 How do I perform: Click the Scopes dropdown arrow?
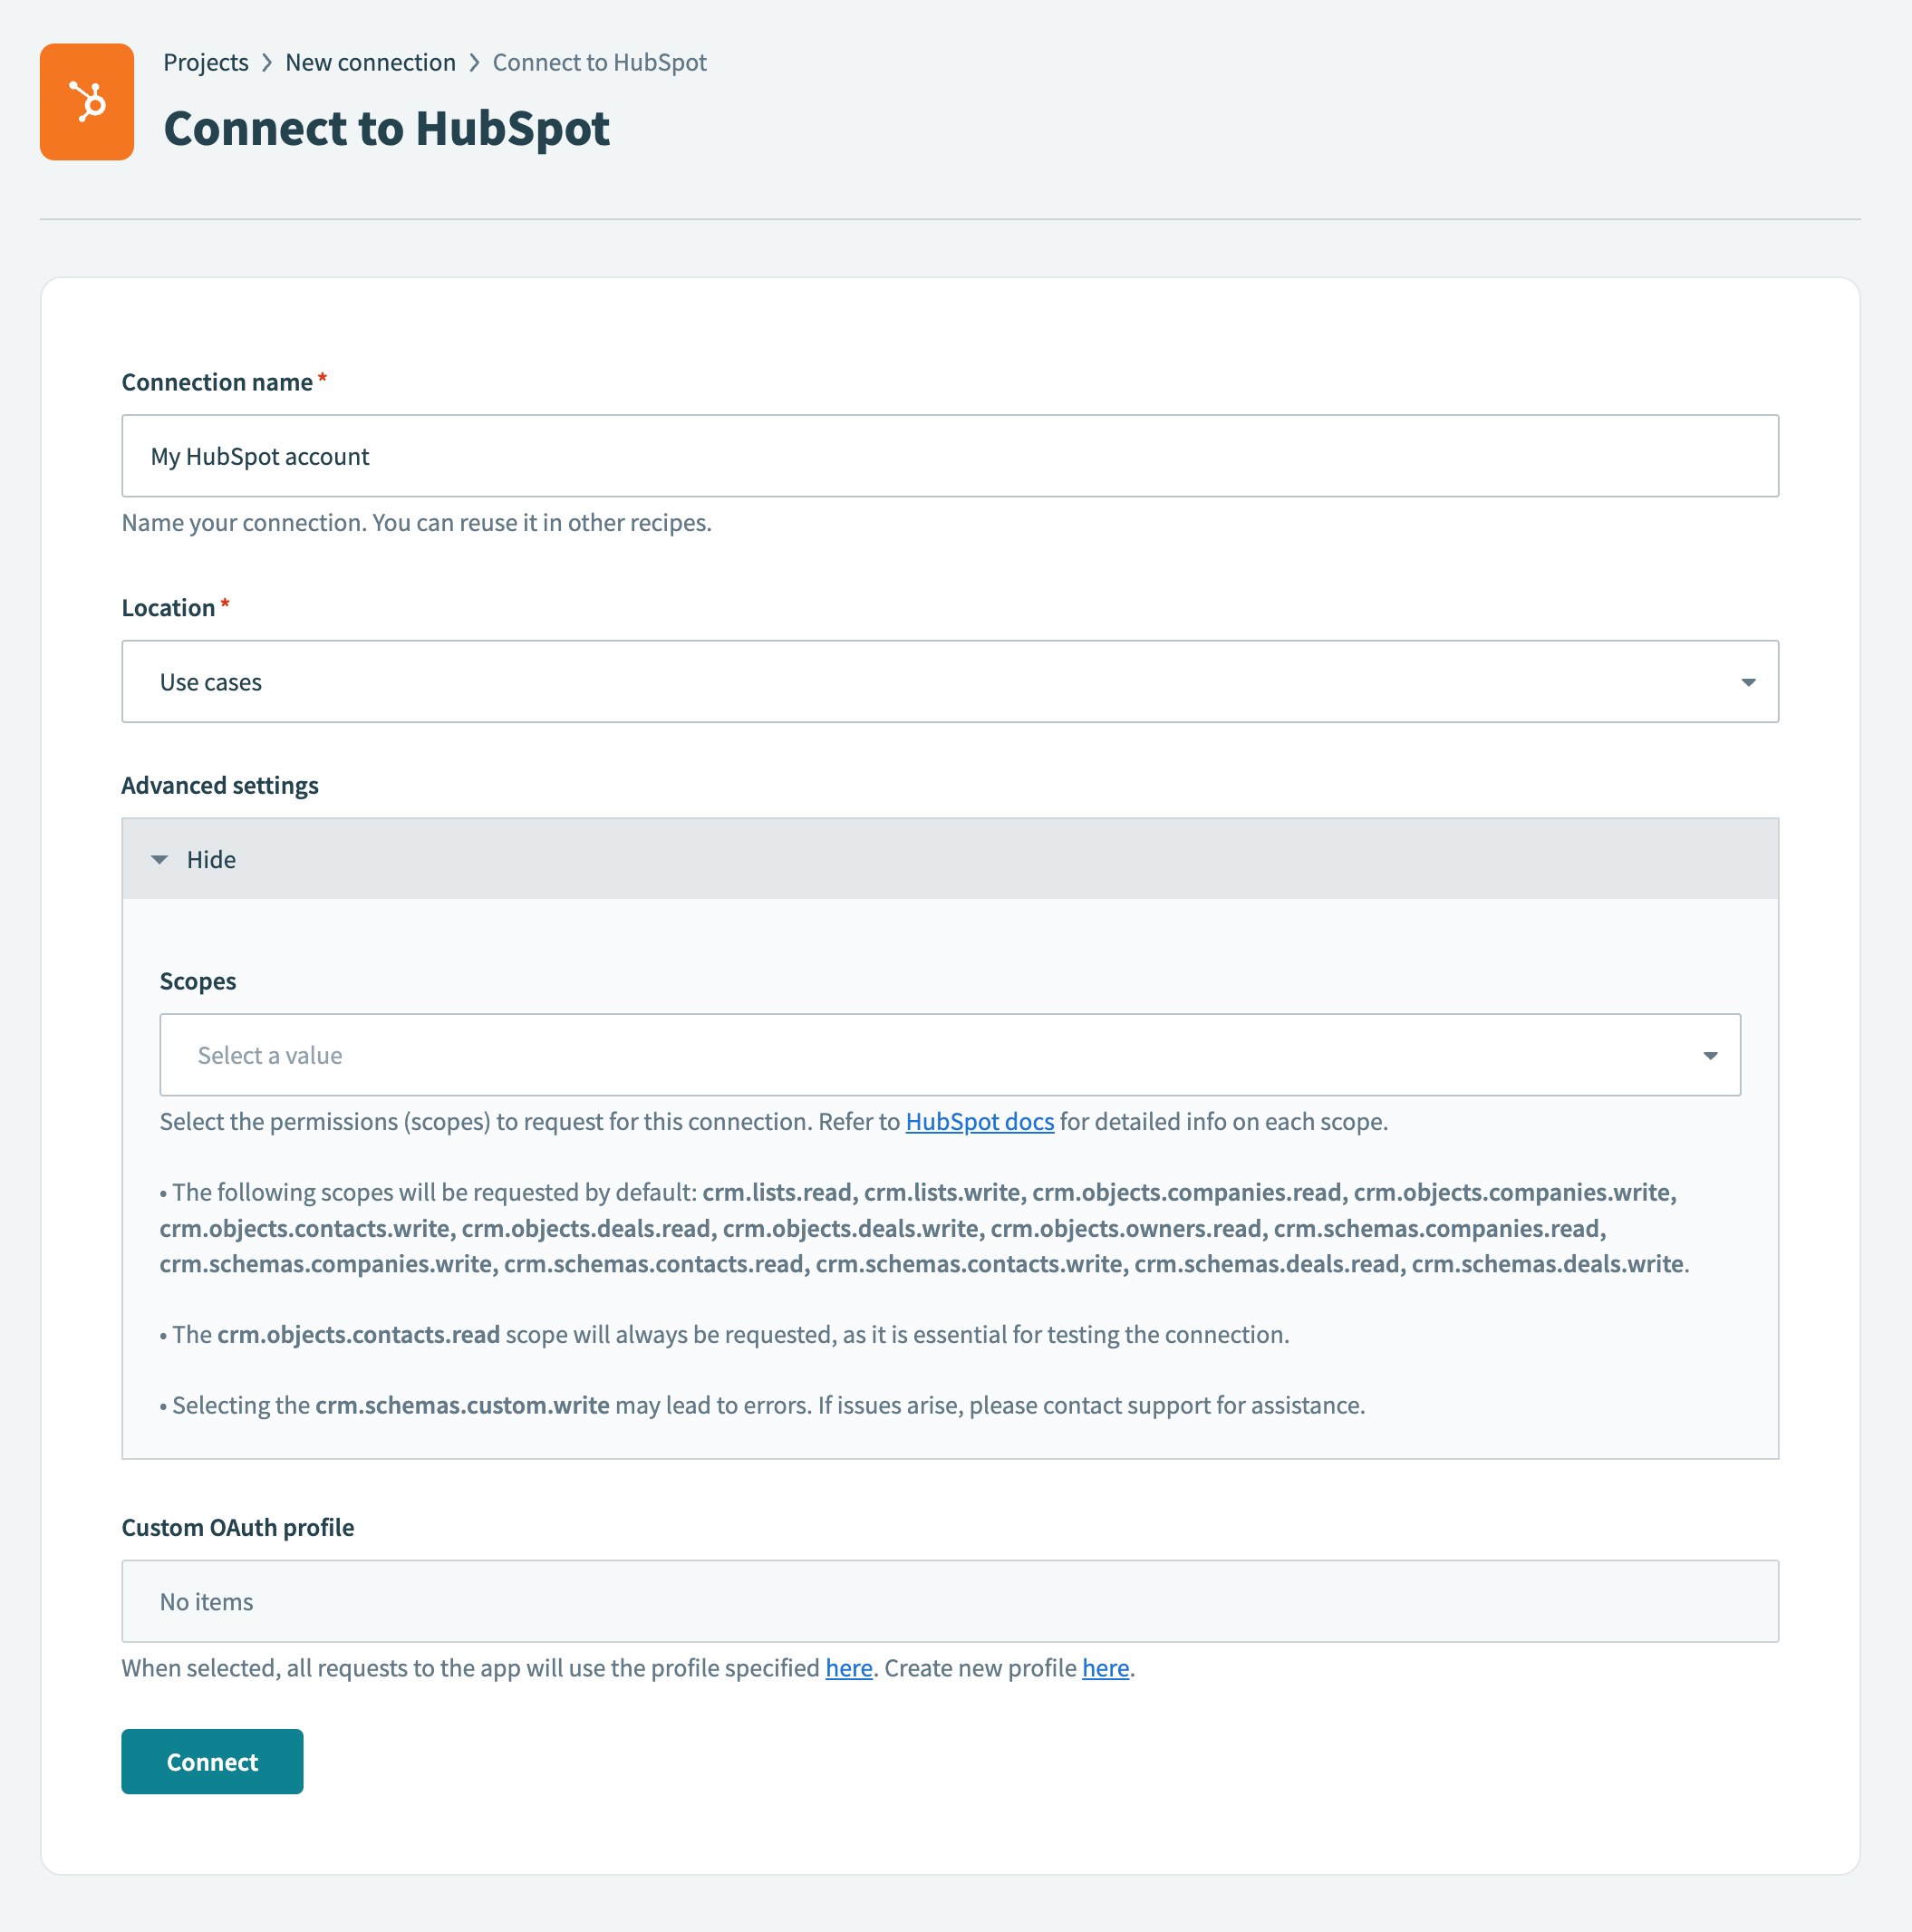1710,1054
